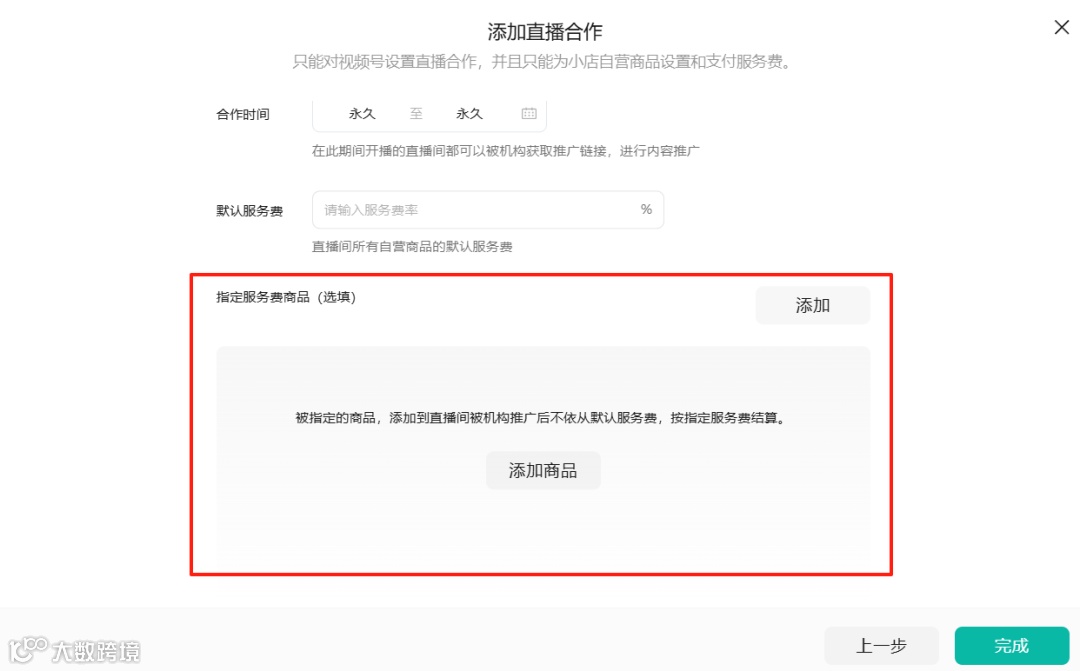Click the 直播间所有自营商品的默认服务费 hint

pos(412,247)
